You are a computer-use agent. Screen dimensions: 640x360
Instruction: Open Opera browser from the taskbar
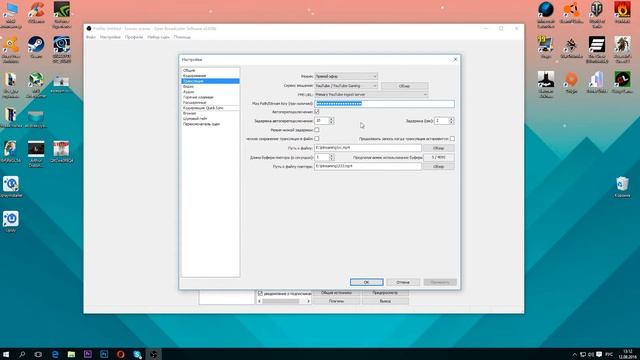tap(120, 354)
